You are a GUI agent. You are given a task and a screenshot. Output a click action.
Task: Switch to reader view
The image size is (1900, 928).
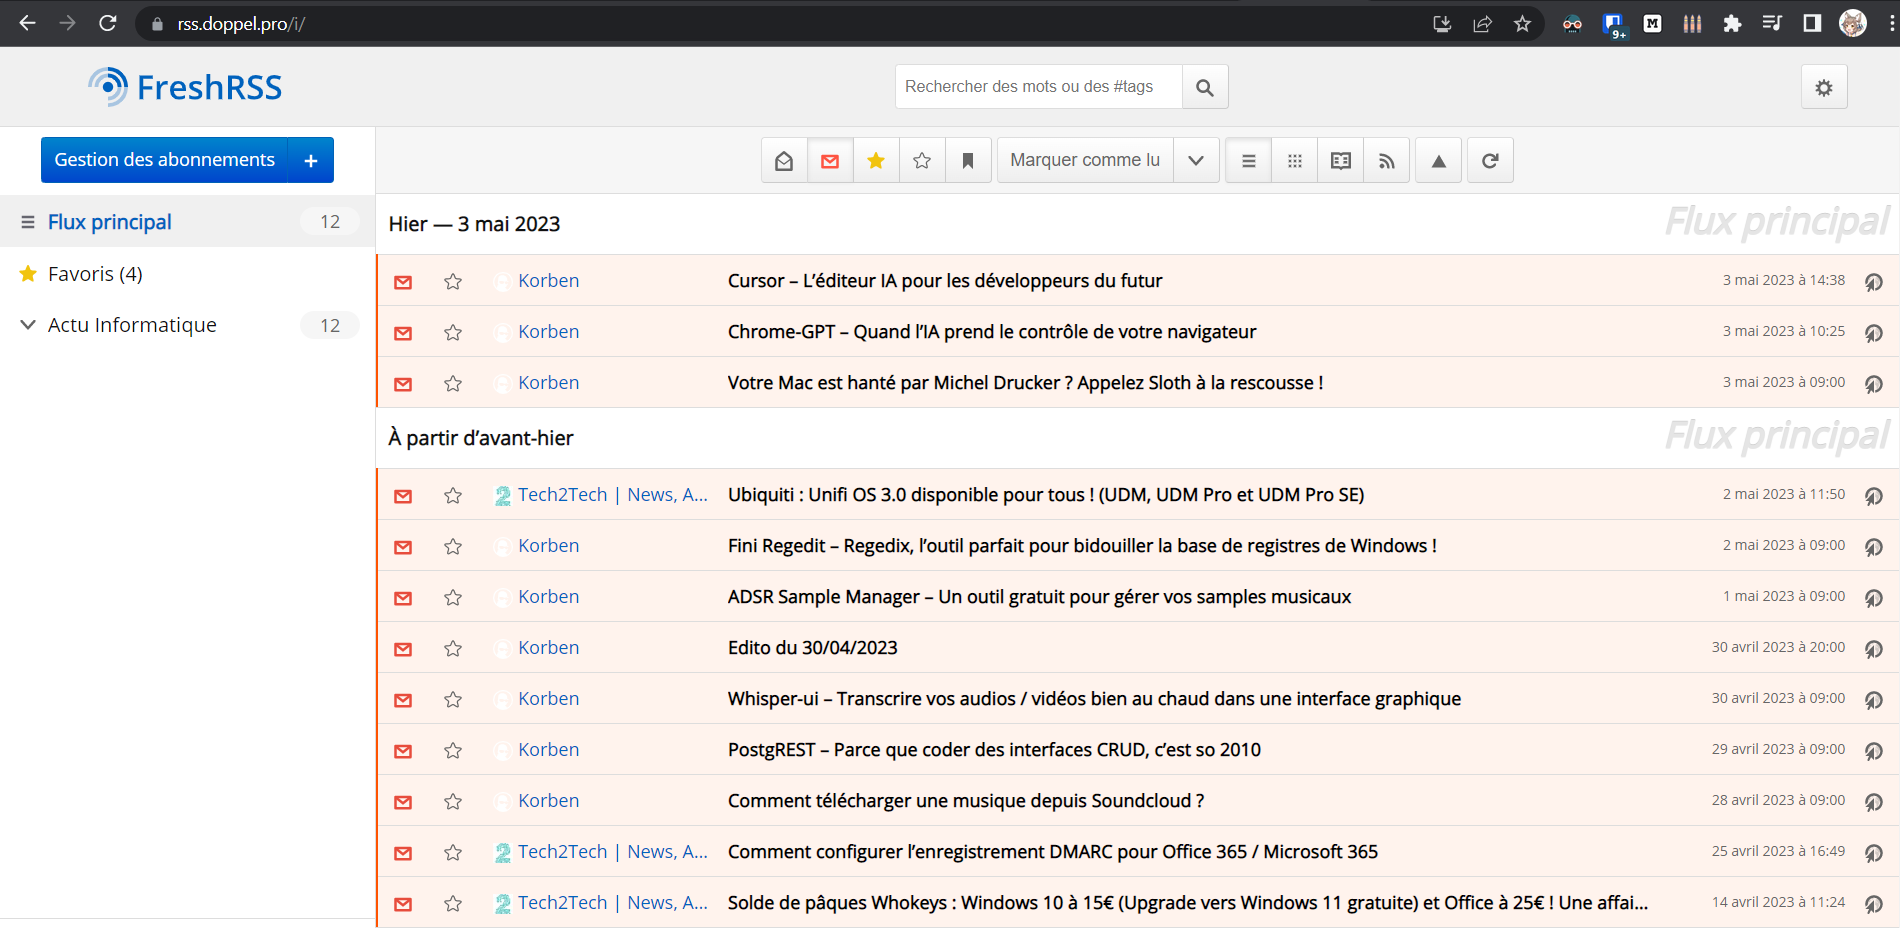click(1341, 160)
